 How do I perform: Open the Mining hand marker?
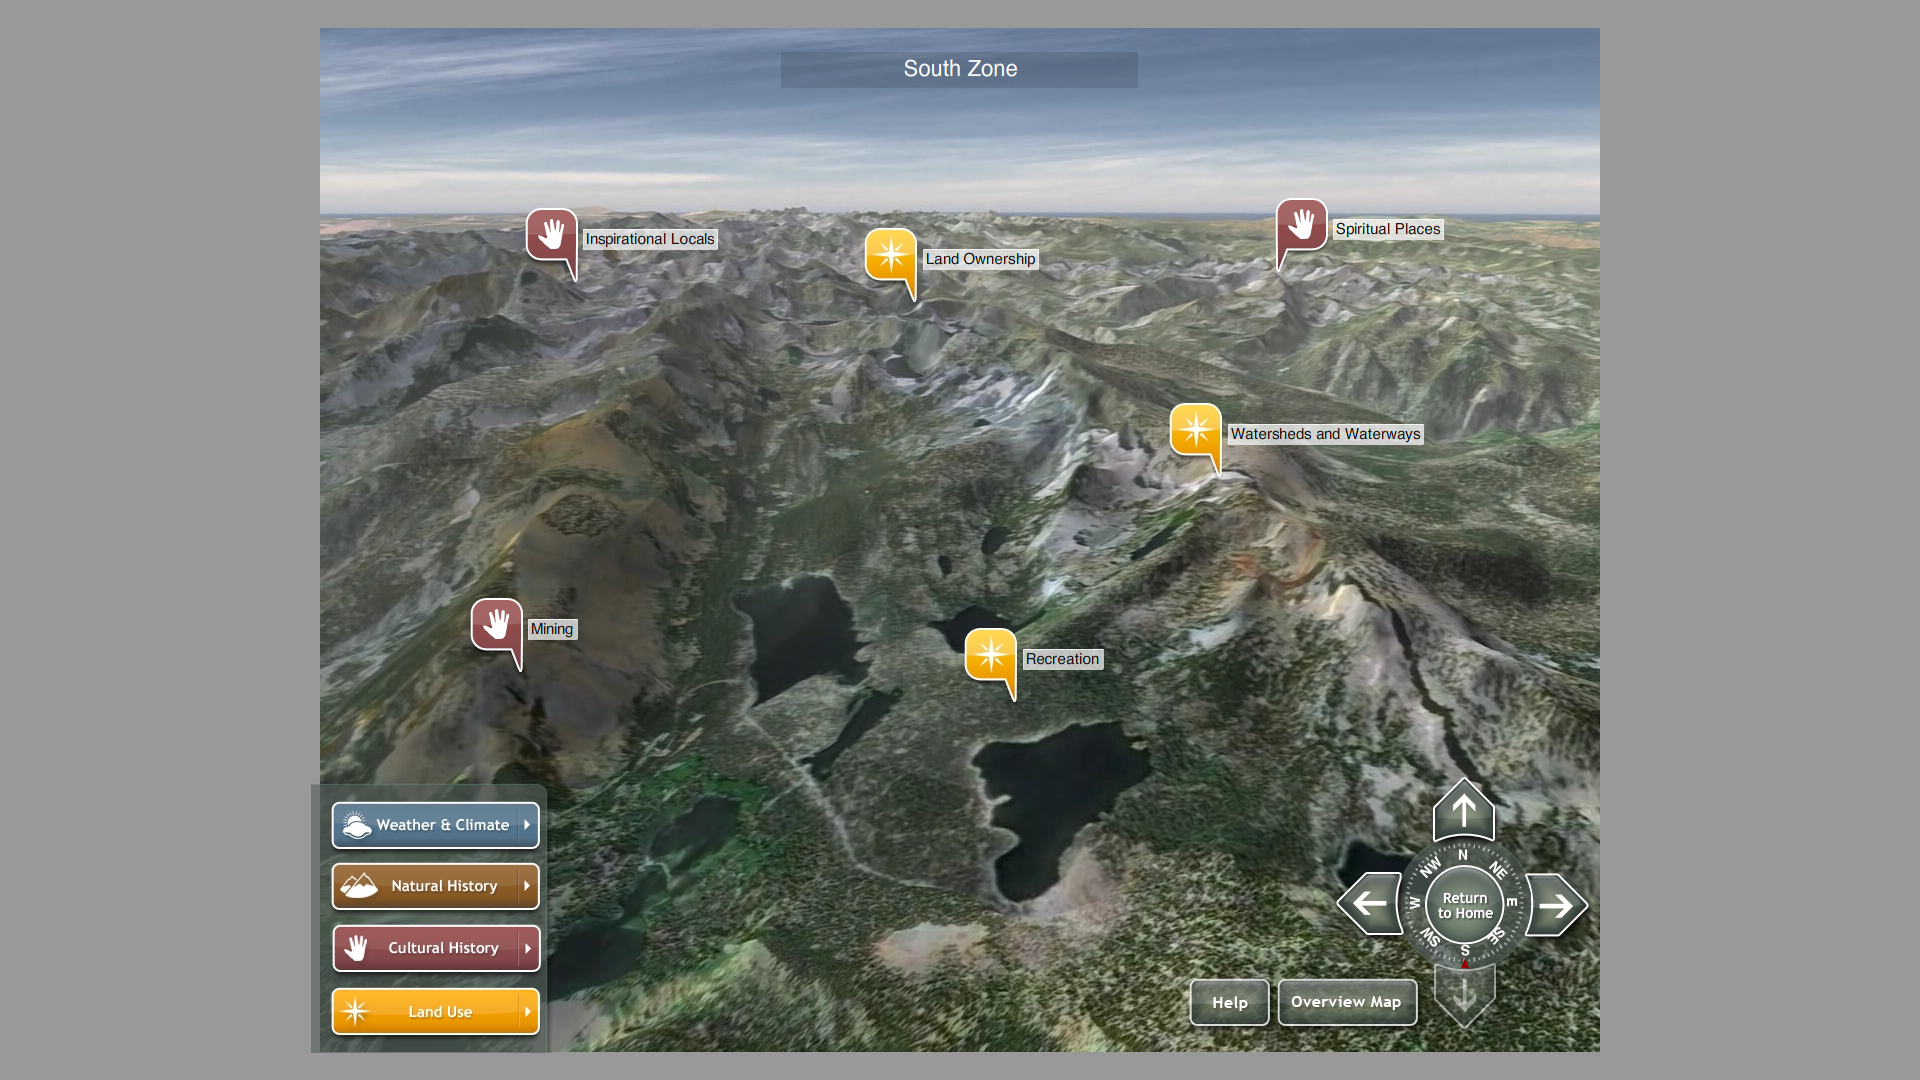(496, 626)
